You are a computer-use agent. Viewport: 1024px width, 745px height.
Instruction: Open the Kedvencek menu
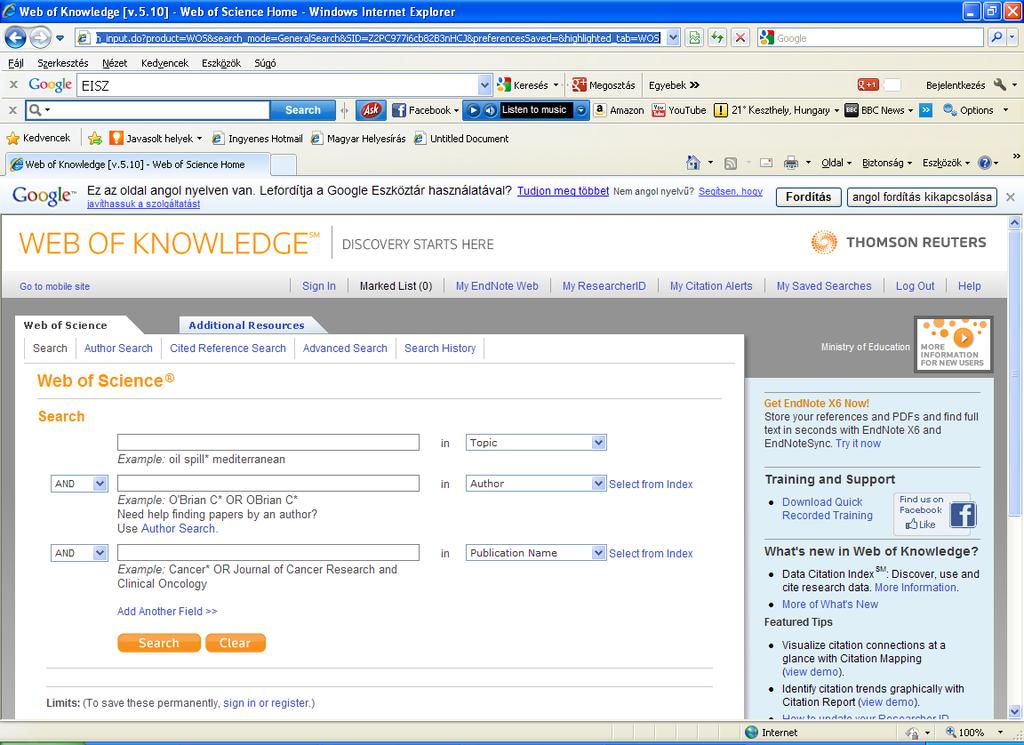click(165, 63)
